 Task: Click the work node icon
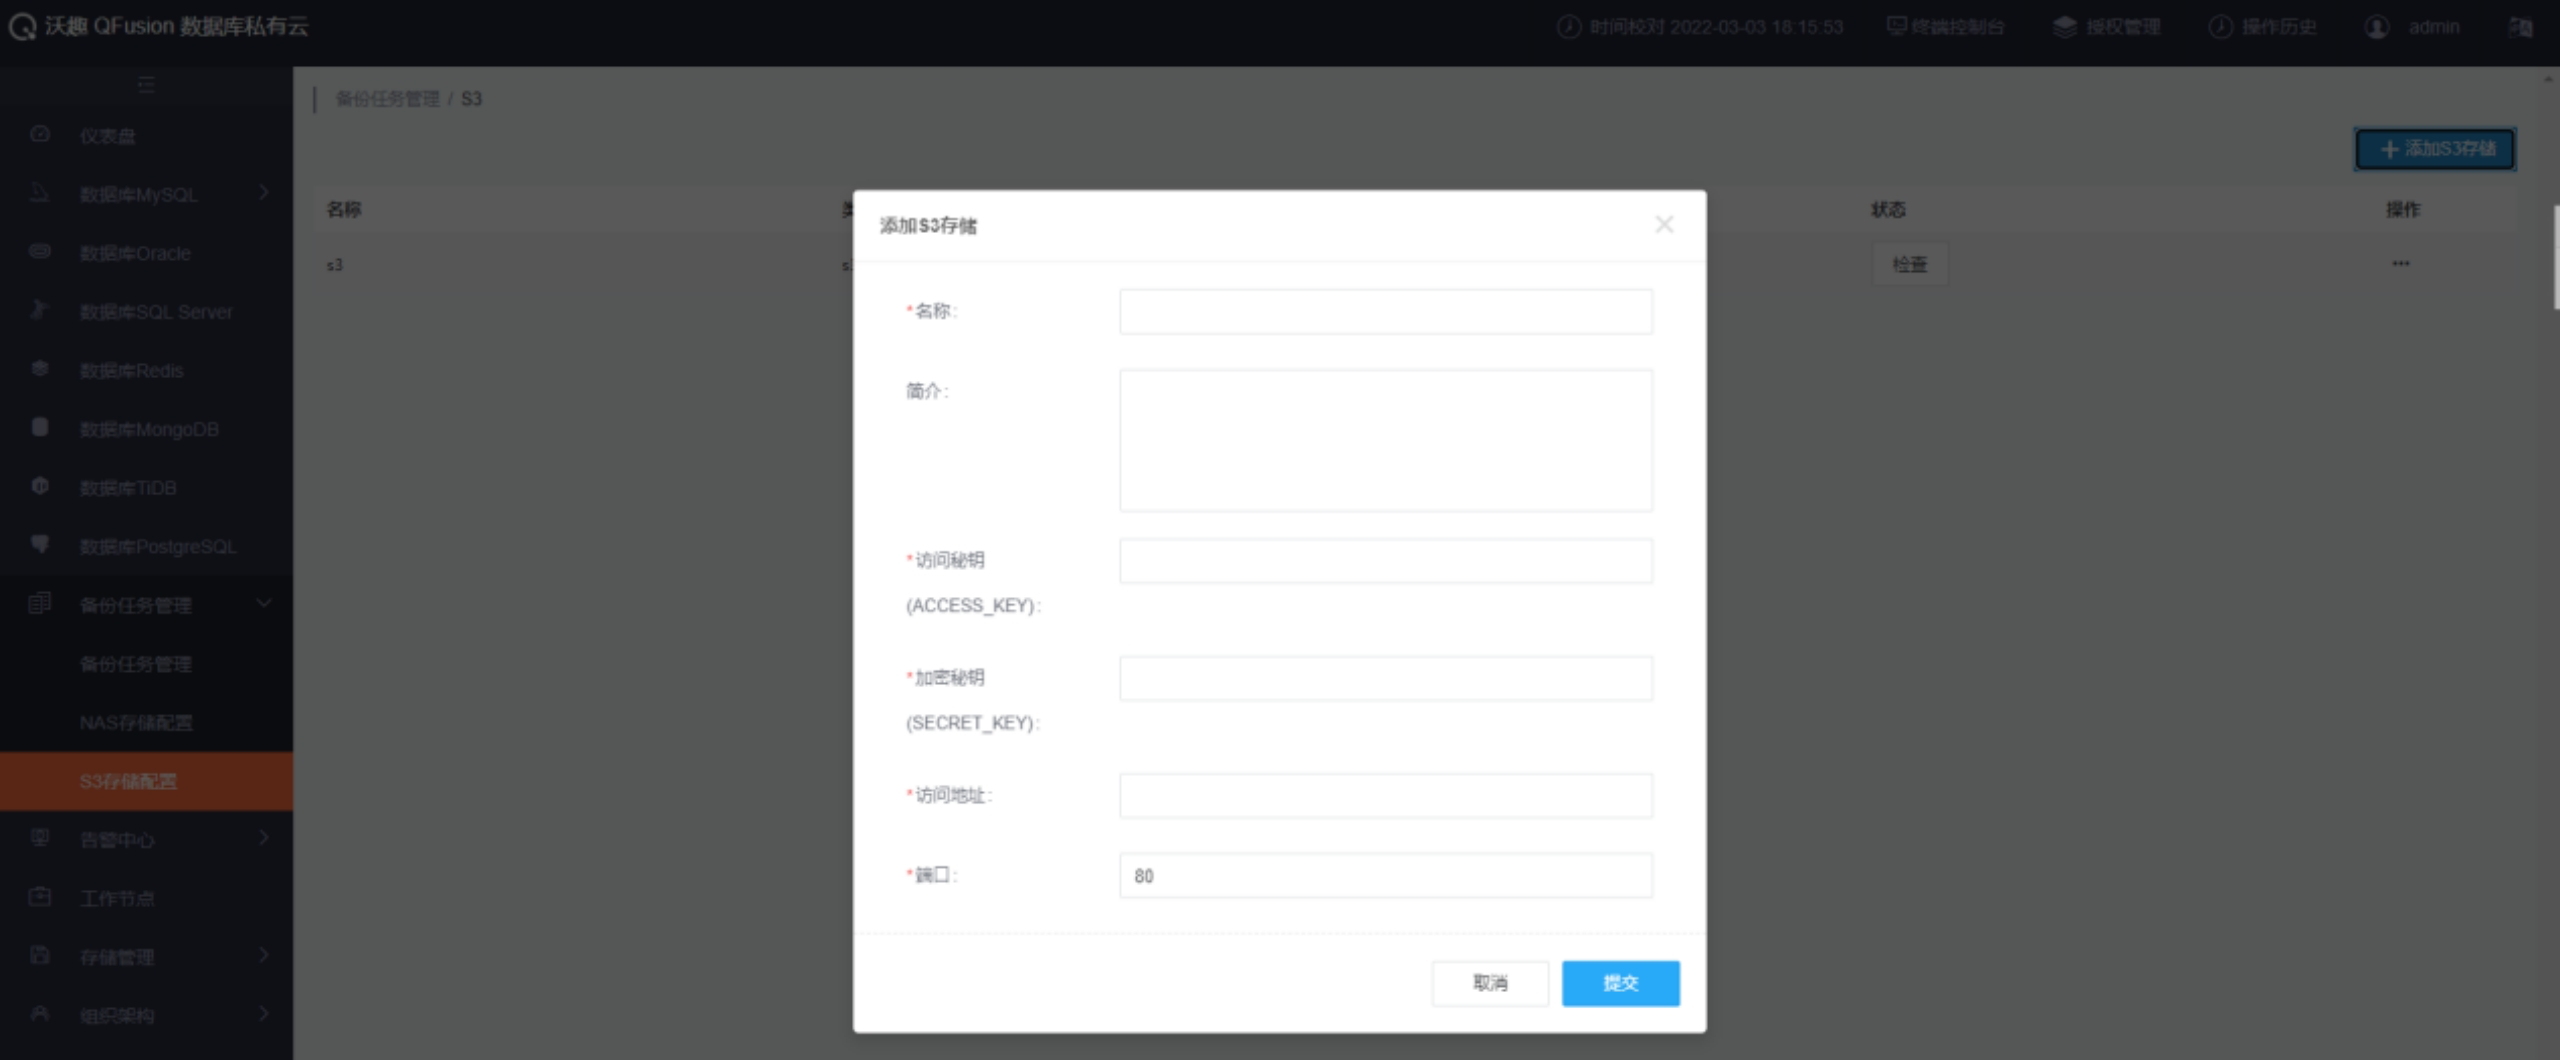pyautogui.click(x=40, y=897)
